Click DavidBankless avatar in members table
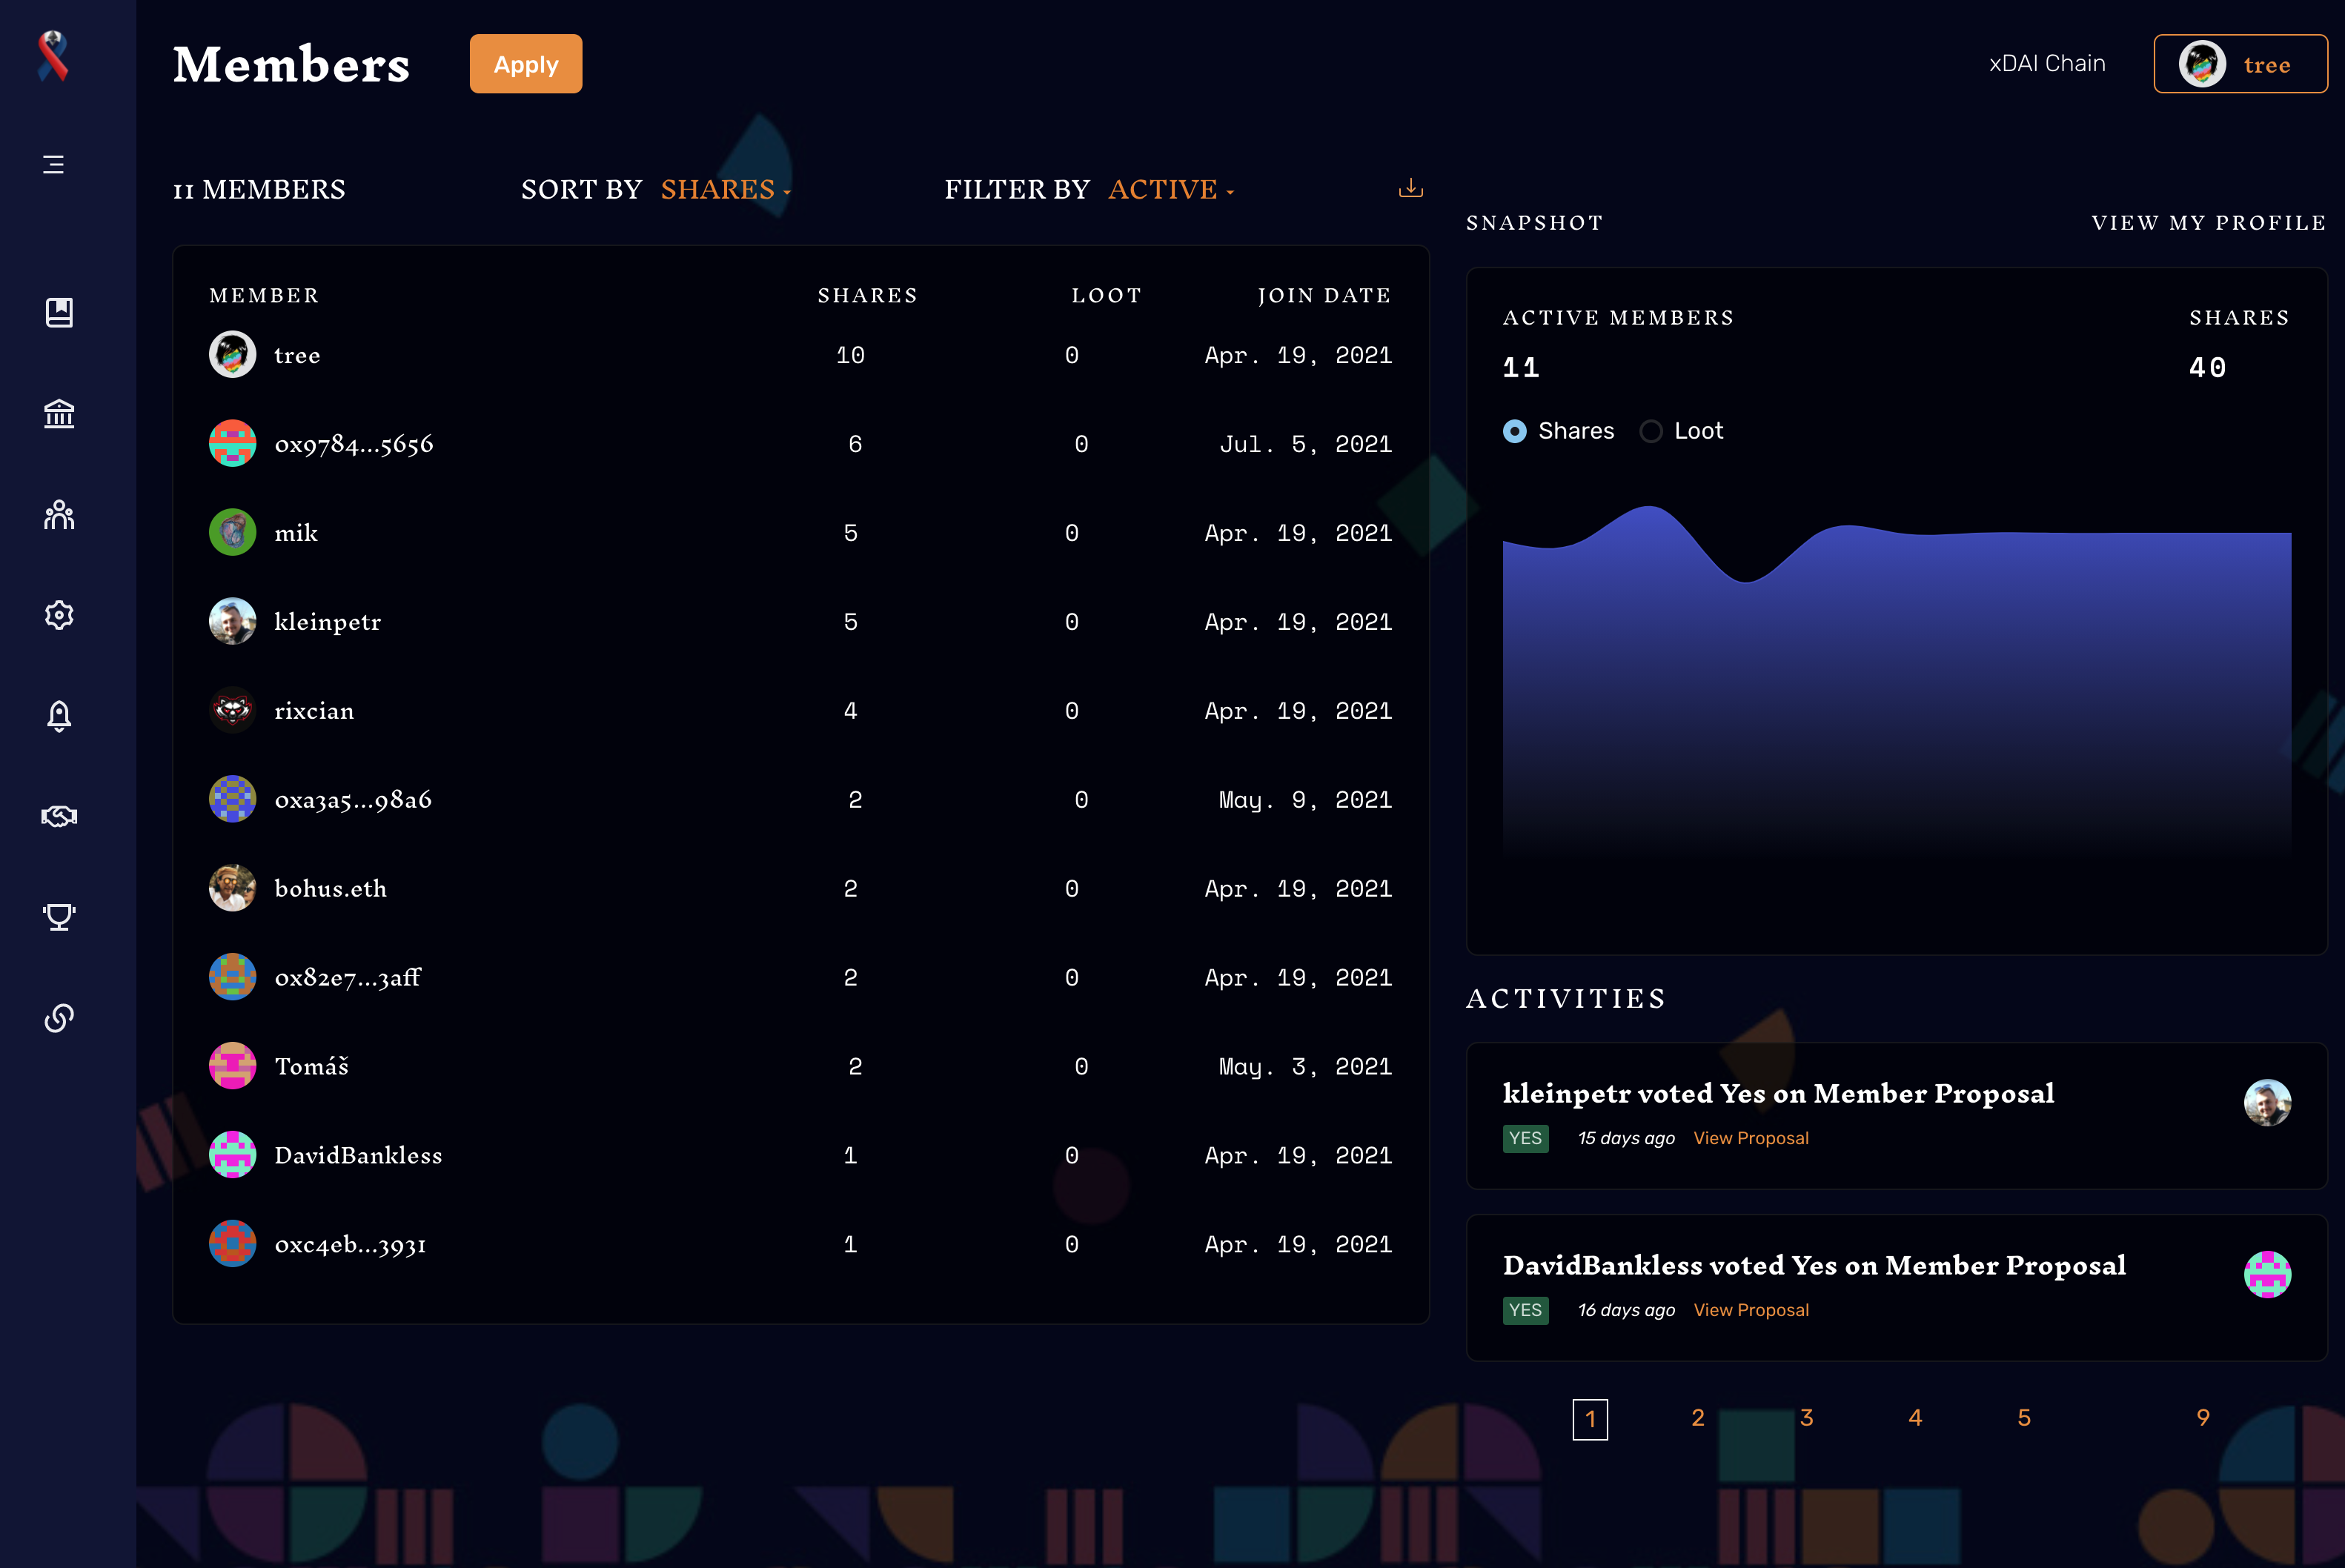Image resolution: width=2345 pixels, height=1568 pixels. (x=232, y=1155)
